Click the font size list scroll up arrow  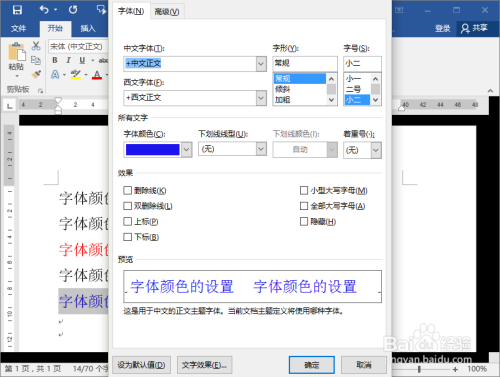pos(375,79)
